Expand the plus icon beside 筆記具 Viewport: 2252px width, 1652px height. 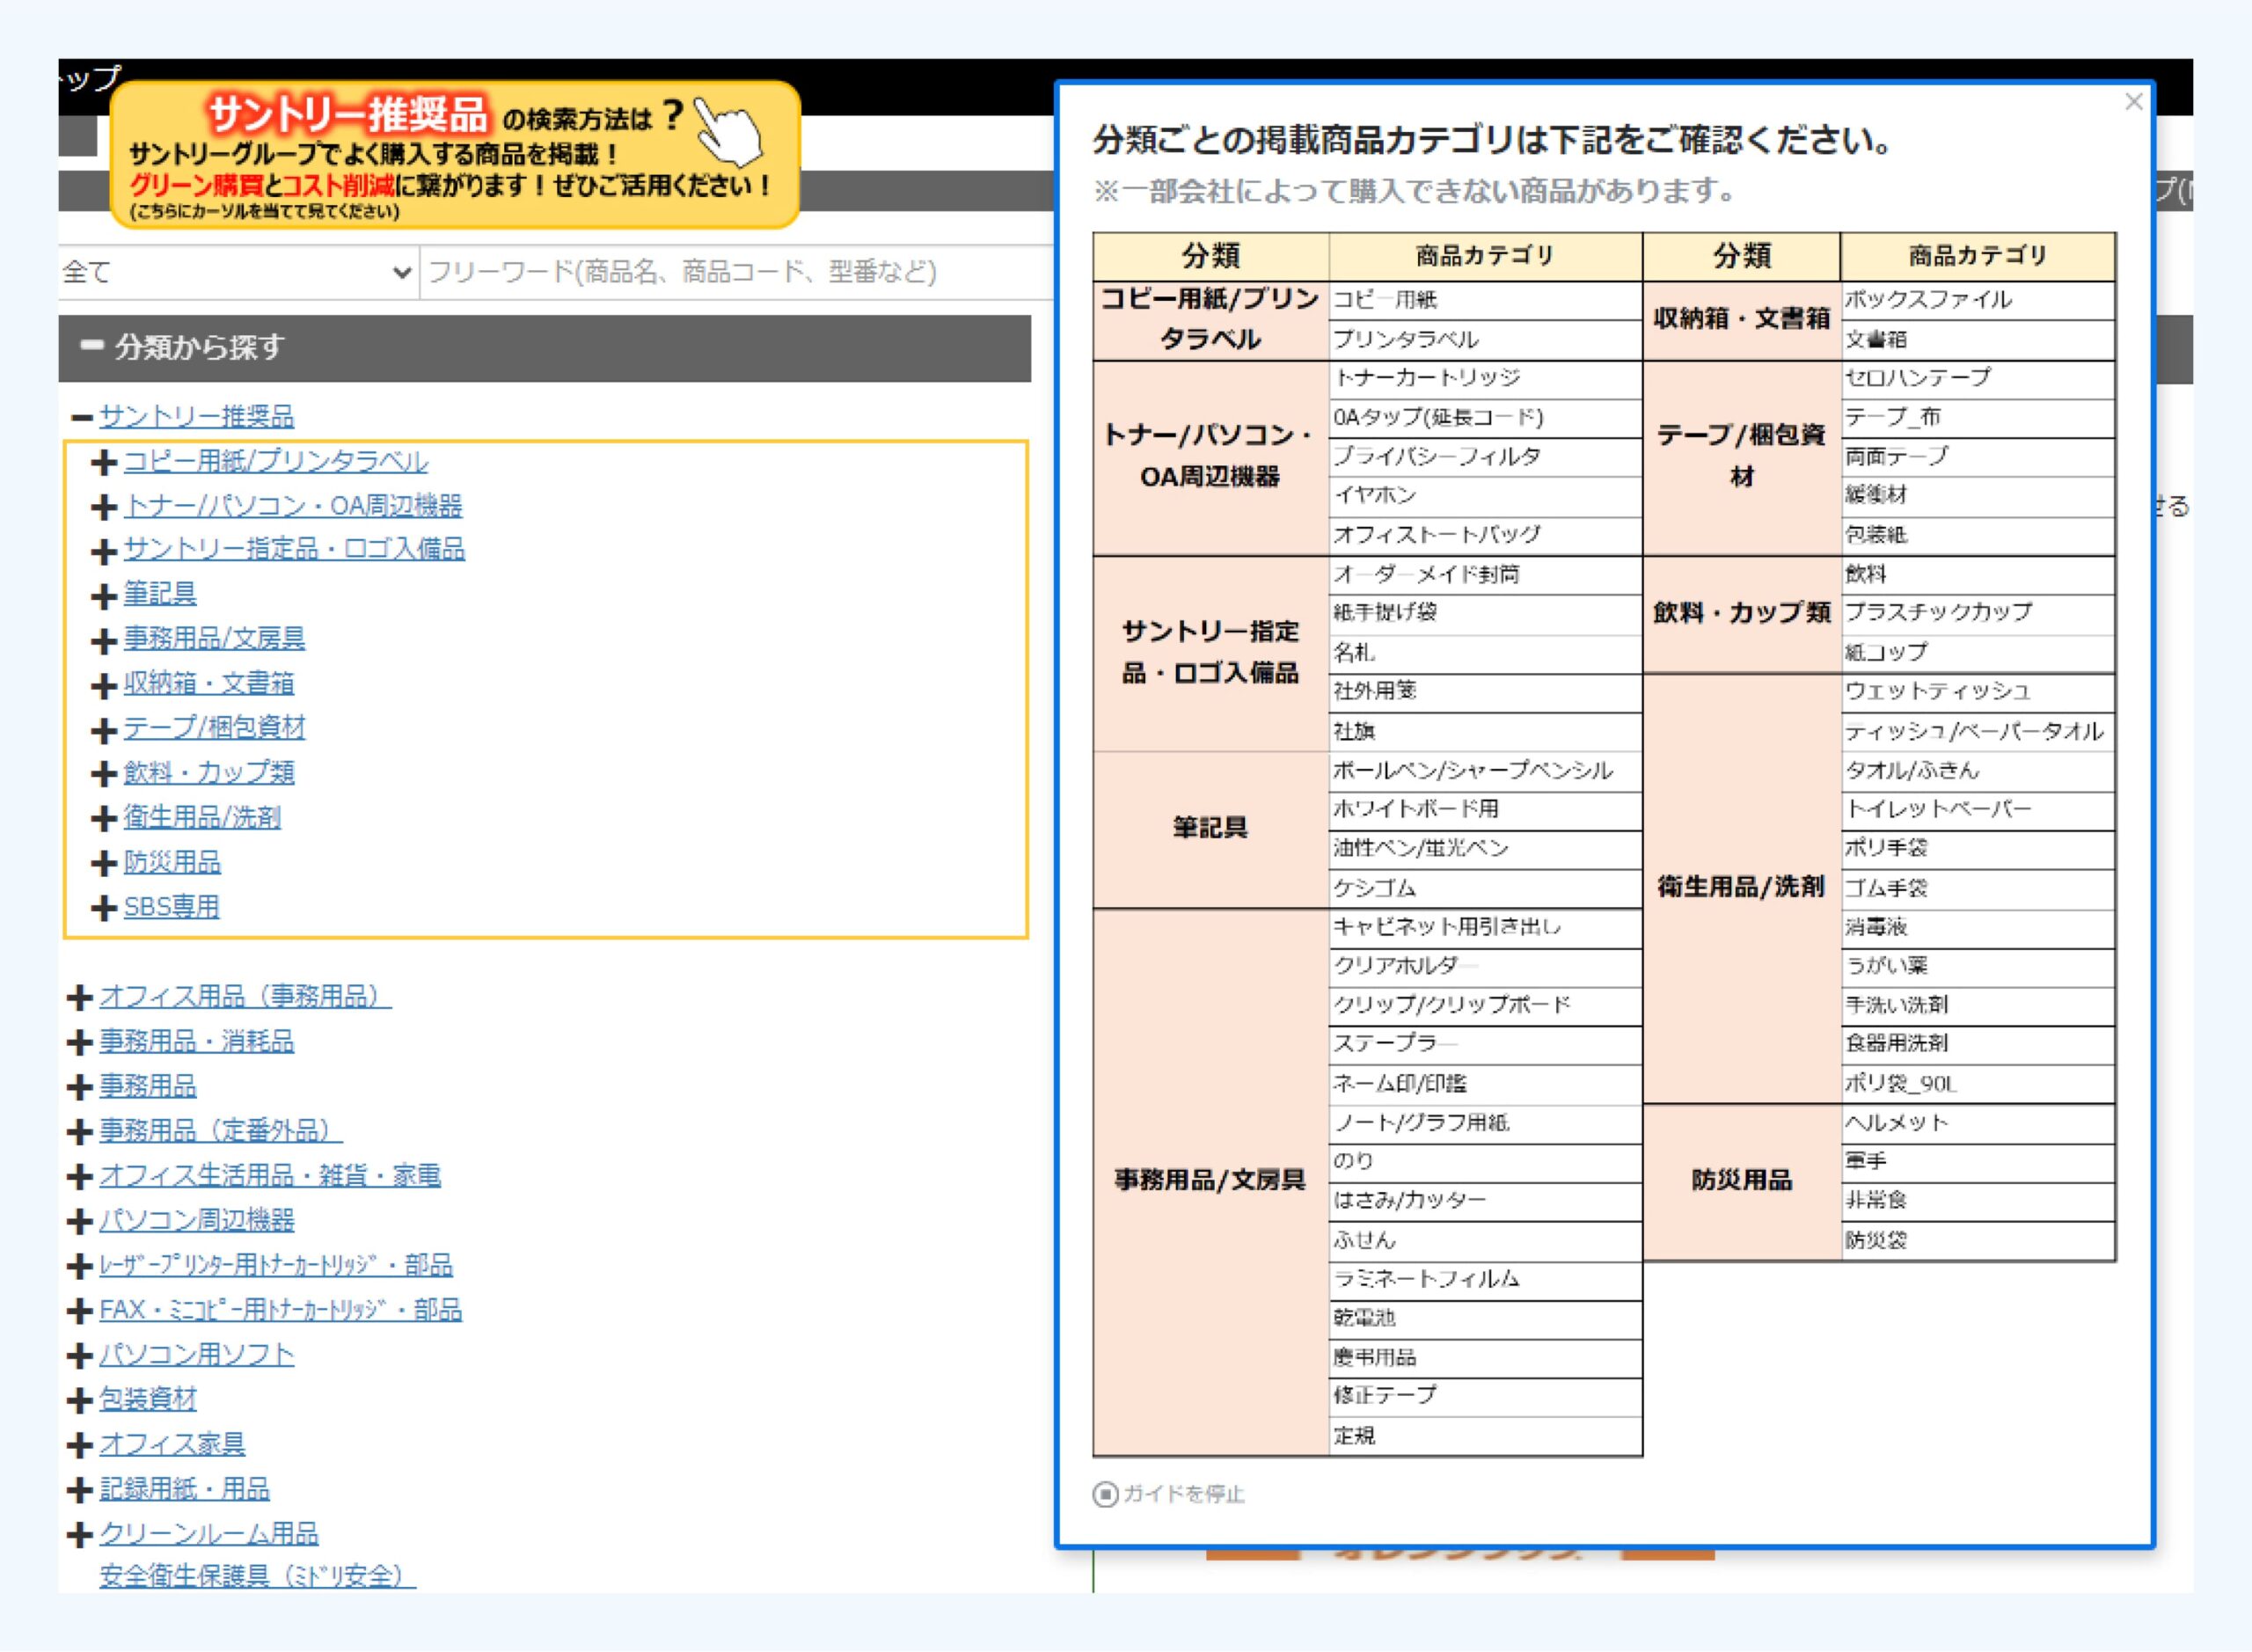(x=104, y=596)
